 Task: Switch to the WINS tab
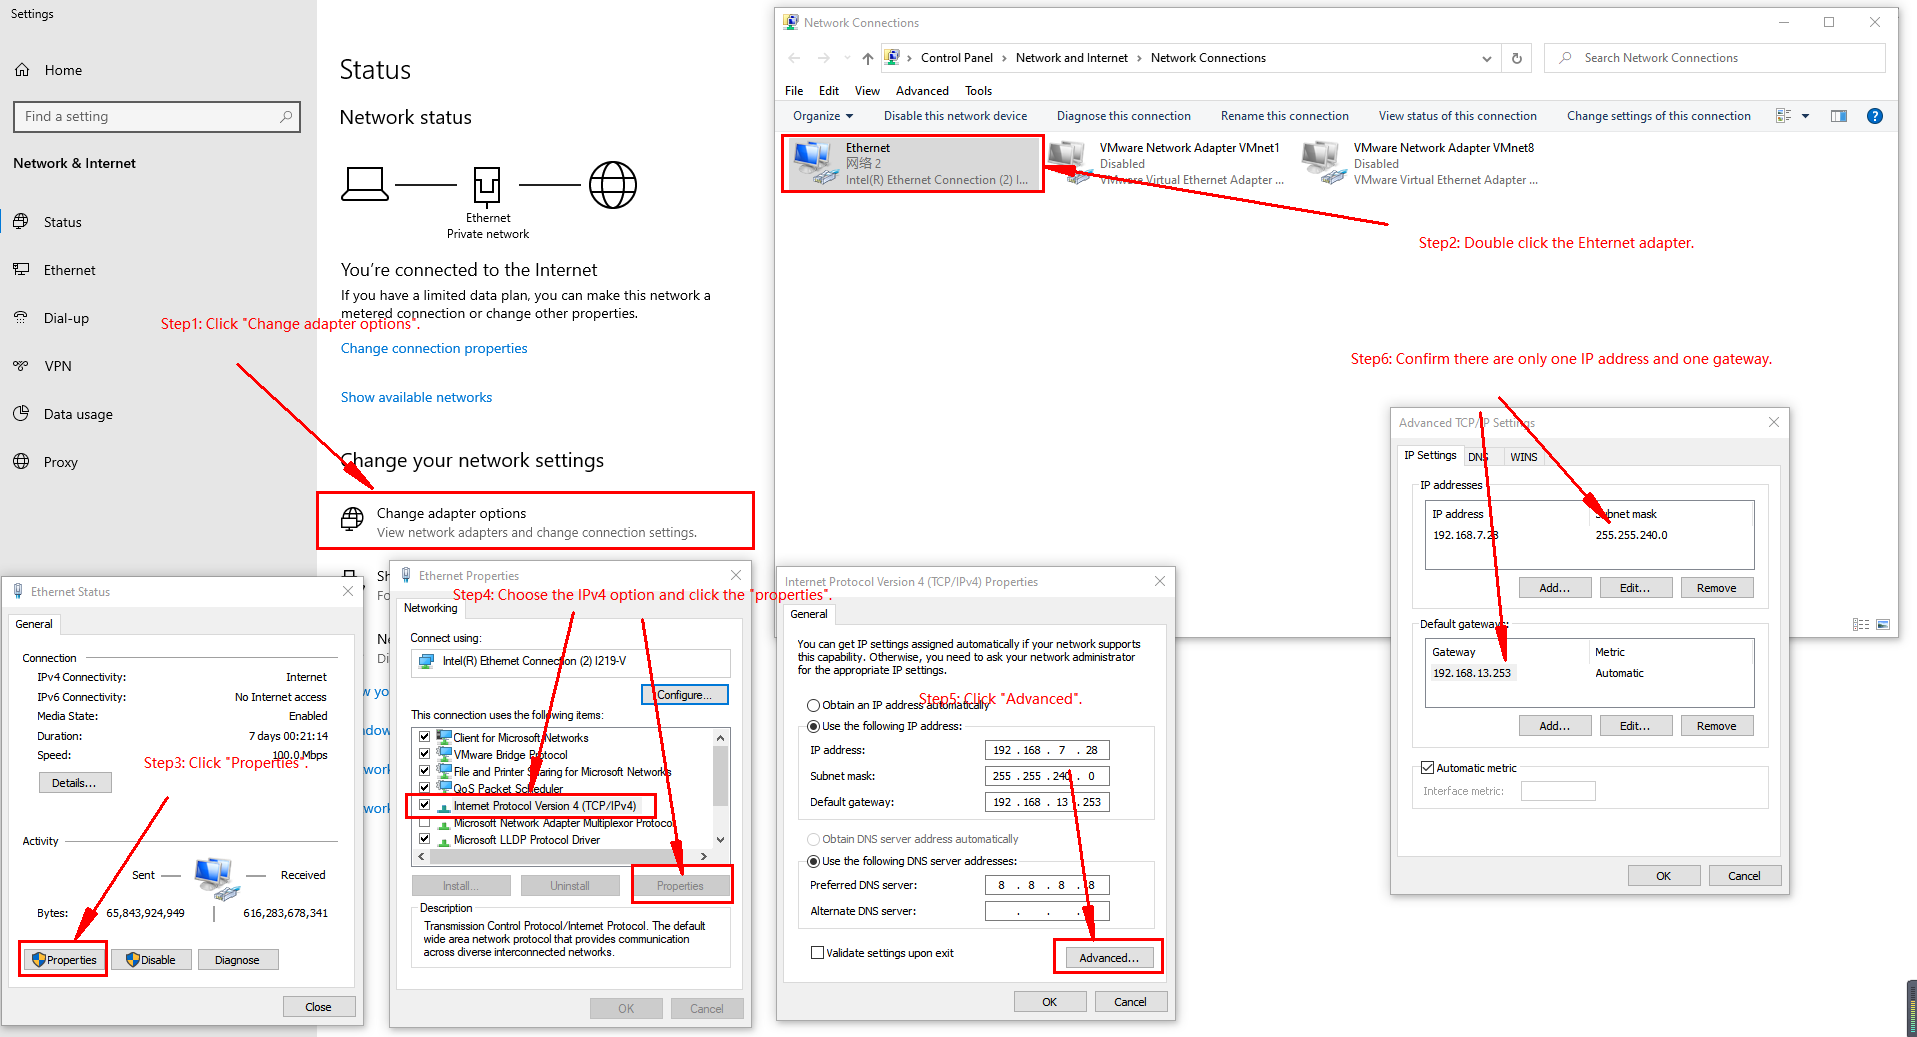point(1524,457)
